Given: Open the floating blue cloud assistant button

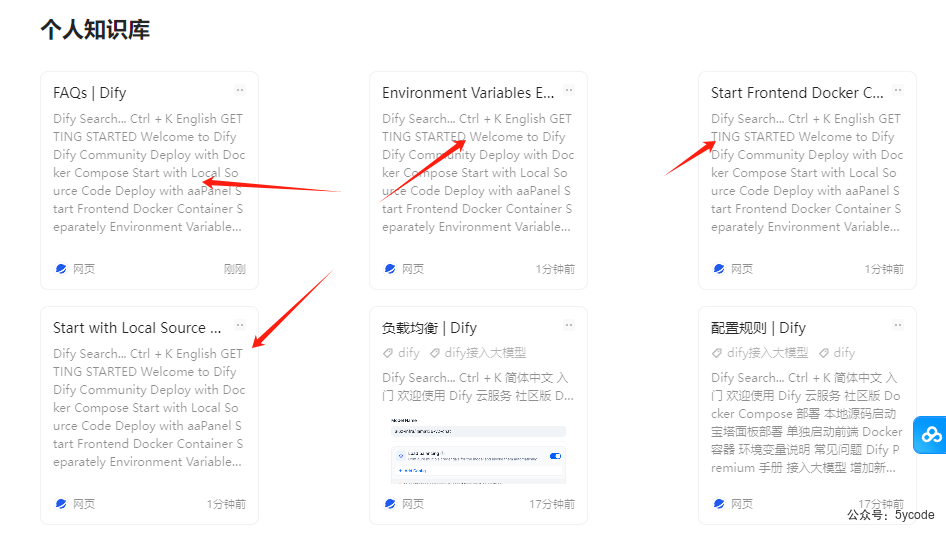Looking at the screenshot, I should point(930,435).
